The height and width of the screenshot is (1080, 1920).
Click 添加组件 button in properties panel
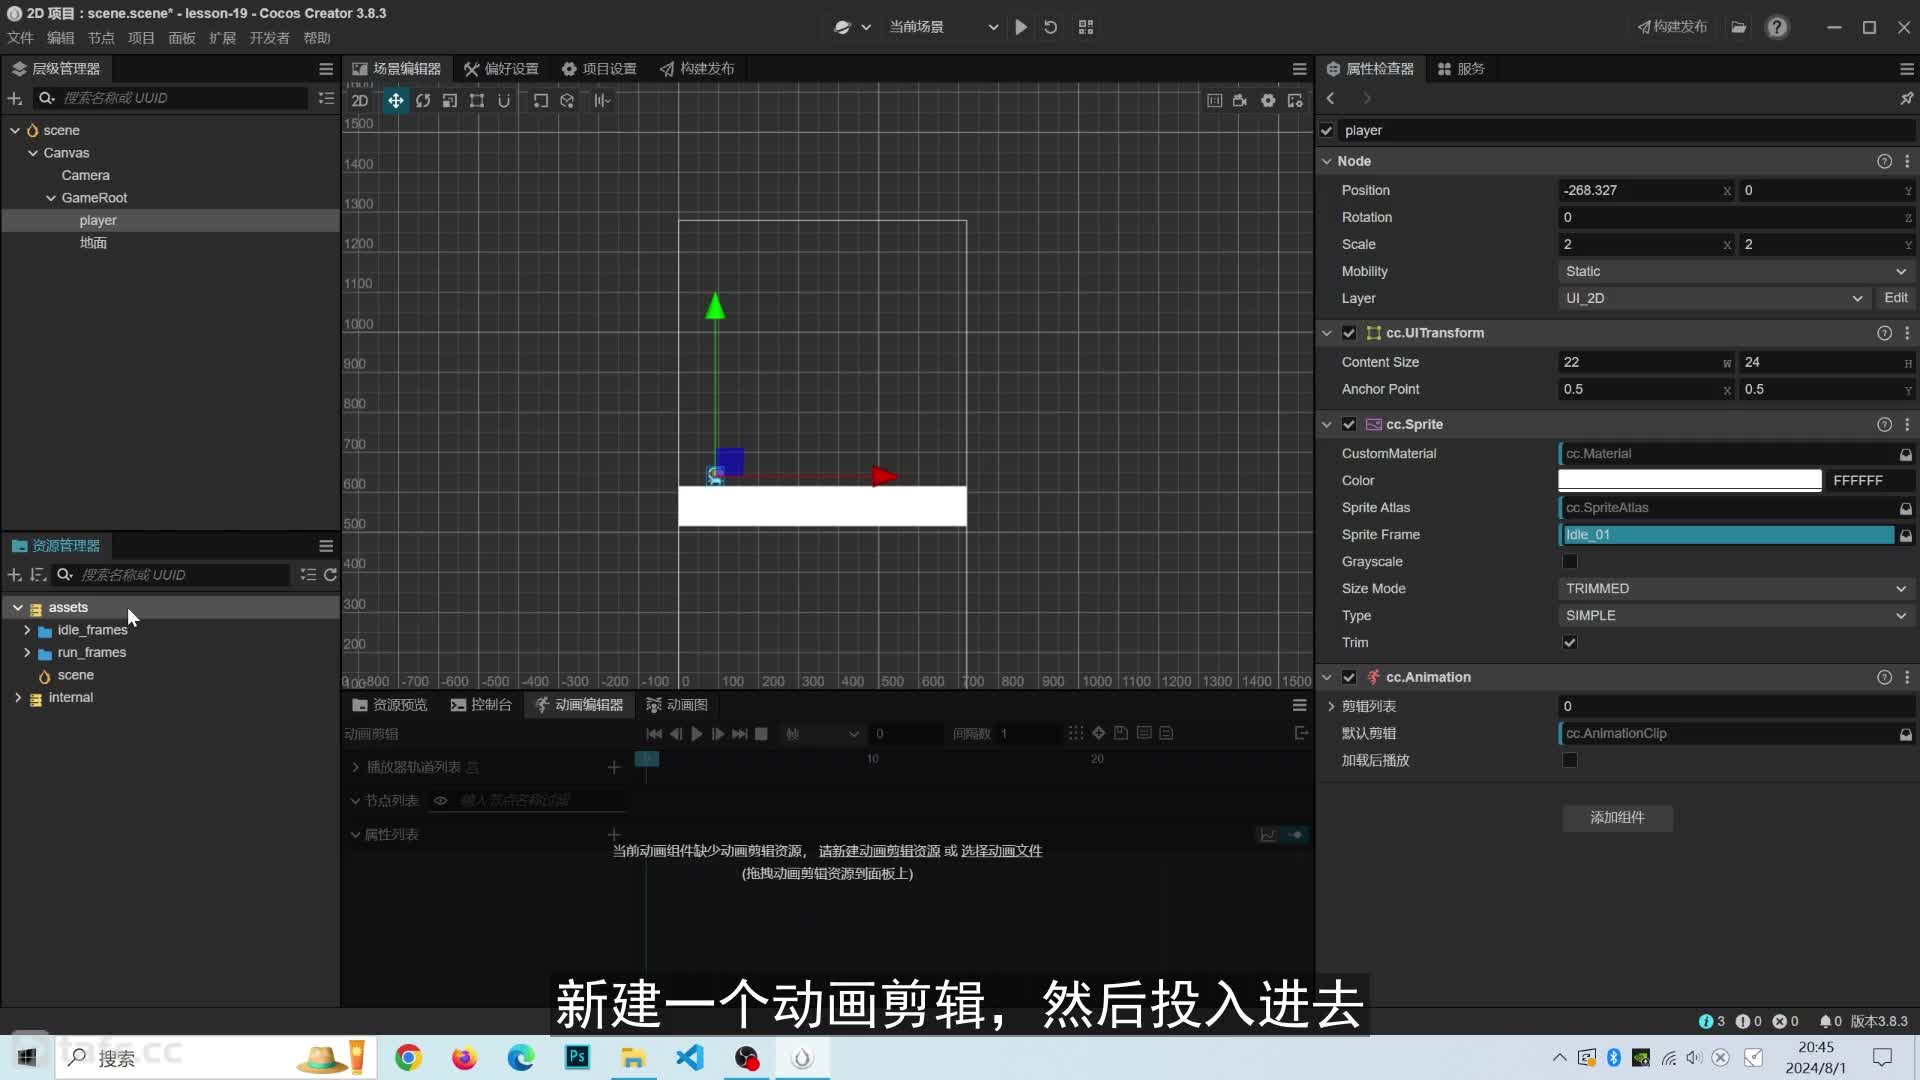tap(1617, 816)
